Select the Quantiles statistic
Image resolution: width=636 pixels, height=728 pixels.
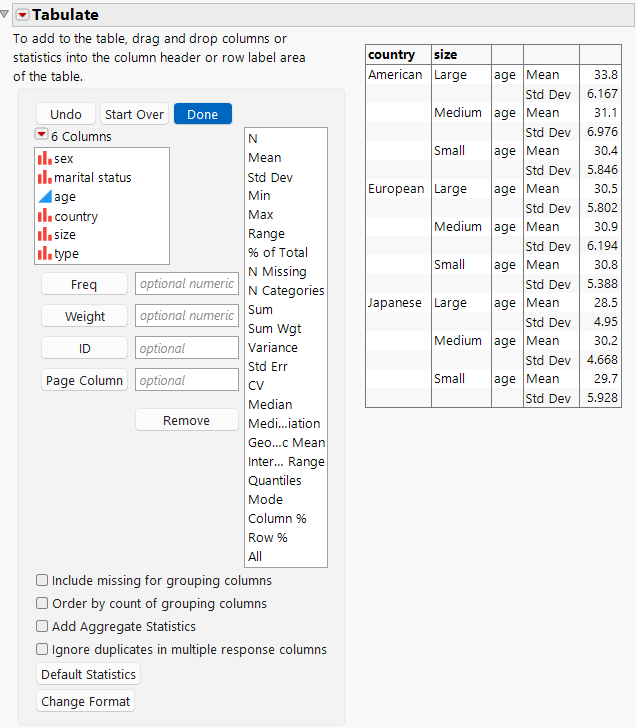pos(274,481)
